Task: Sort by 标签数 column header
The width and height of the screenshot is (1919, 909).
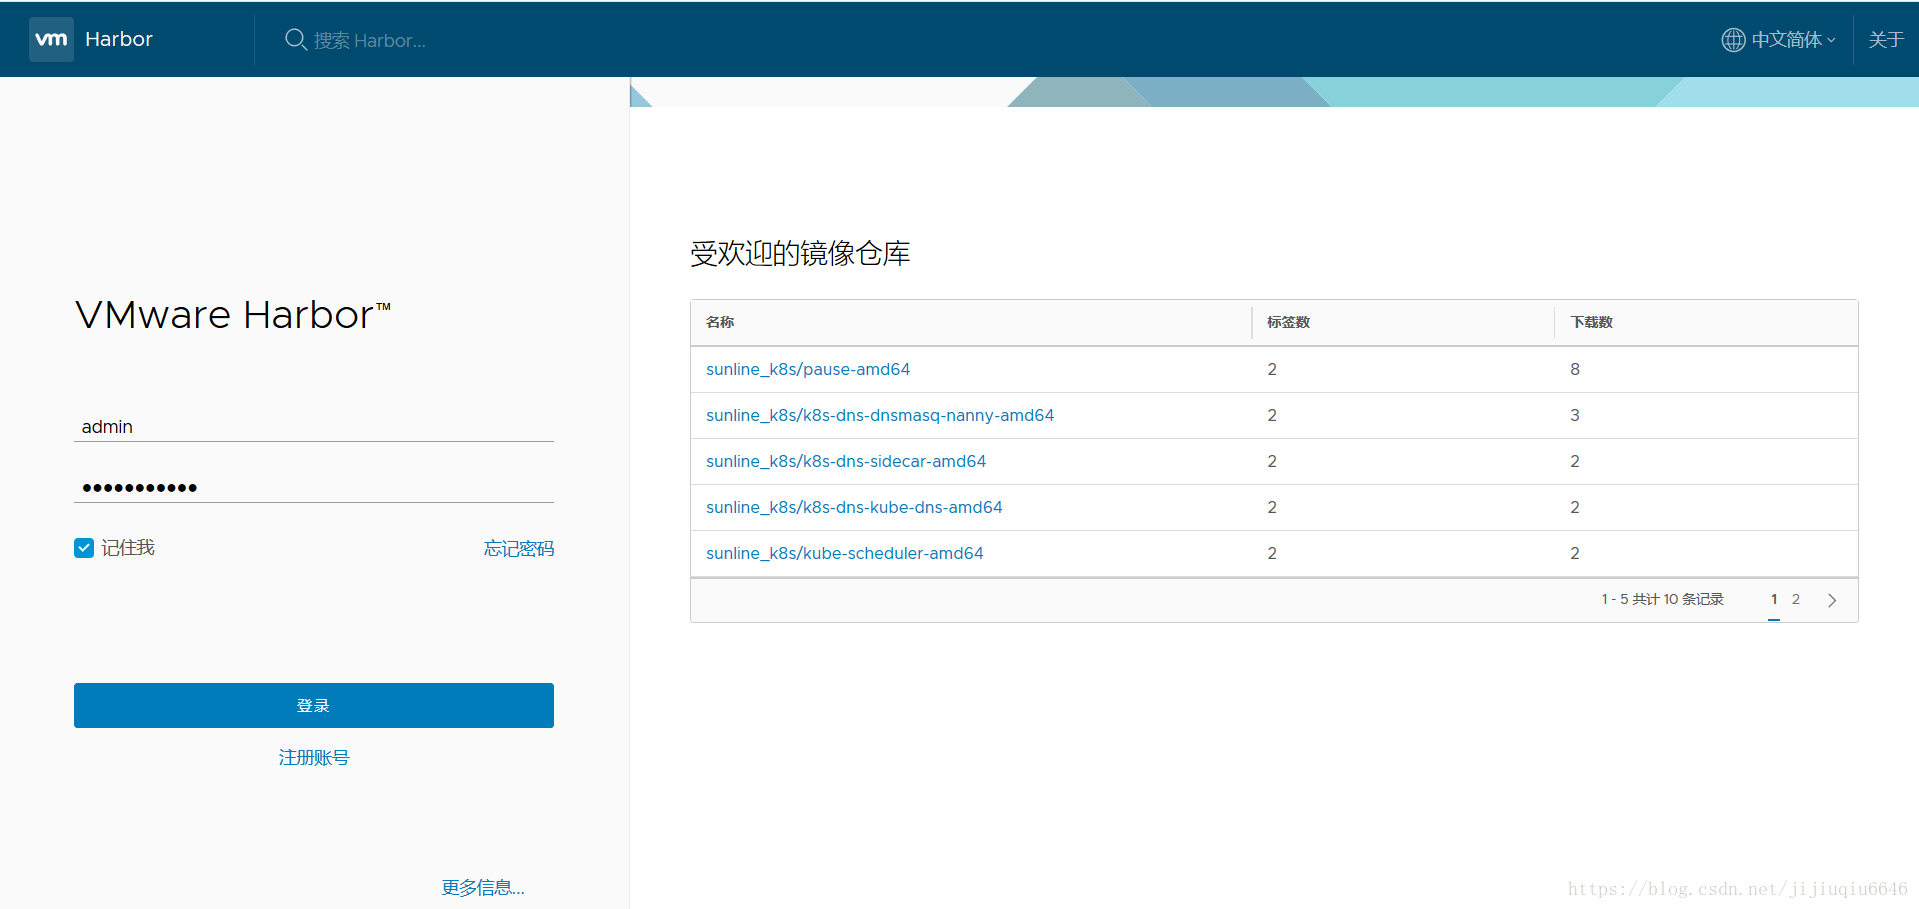Action: 1288,322
